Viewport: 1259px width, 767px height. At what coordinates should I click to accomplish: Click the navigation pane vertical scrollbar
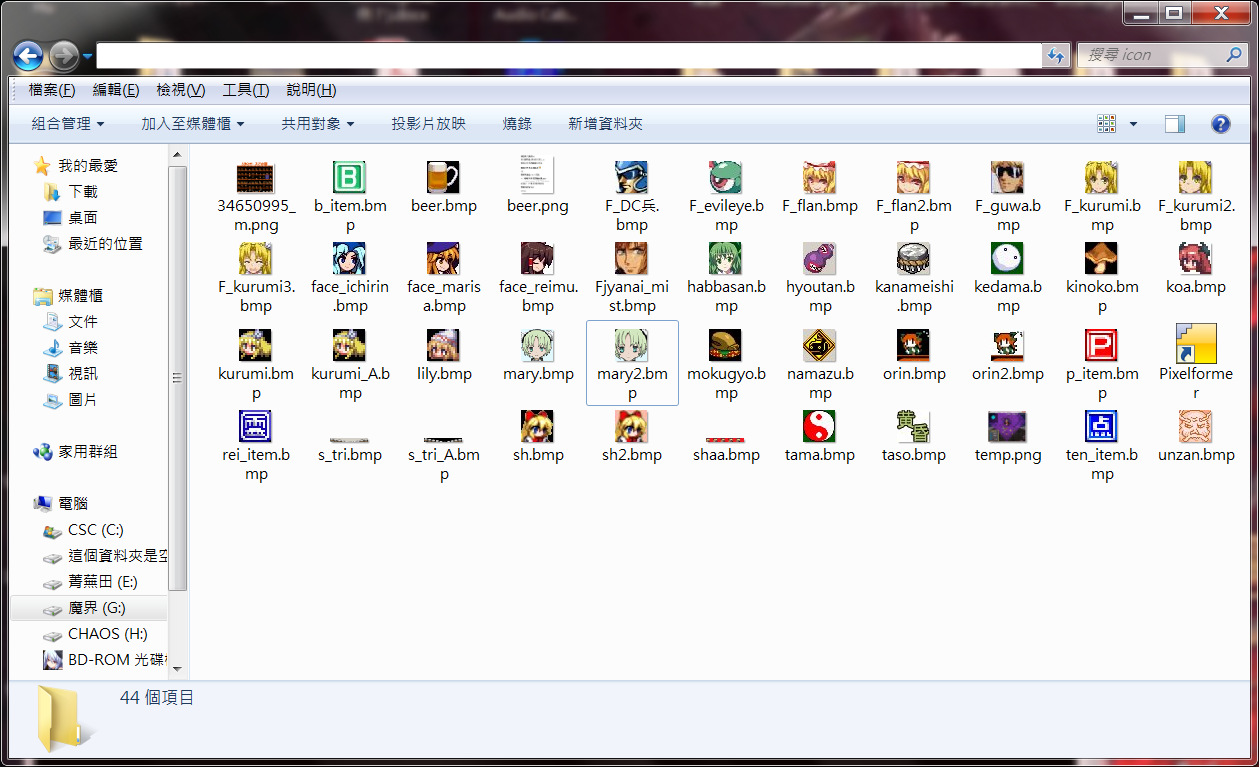(x=177, y=380)
